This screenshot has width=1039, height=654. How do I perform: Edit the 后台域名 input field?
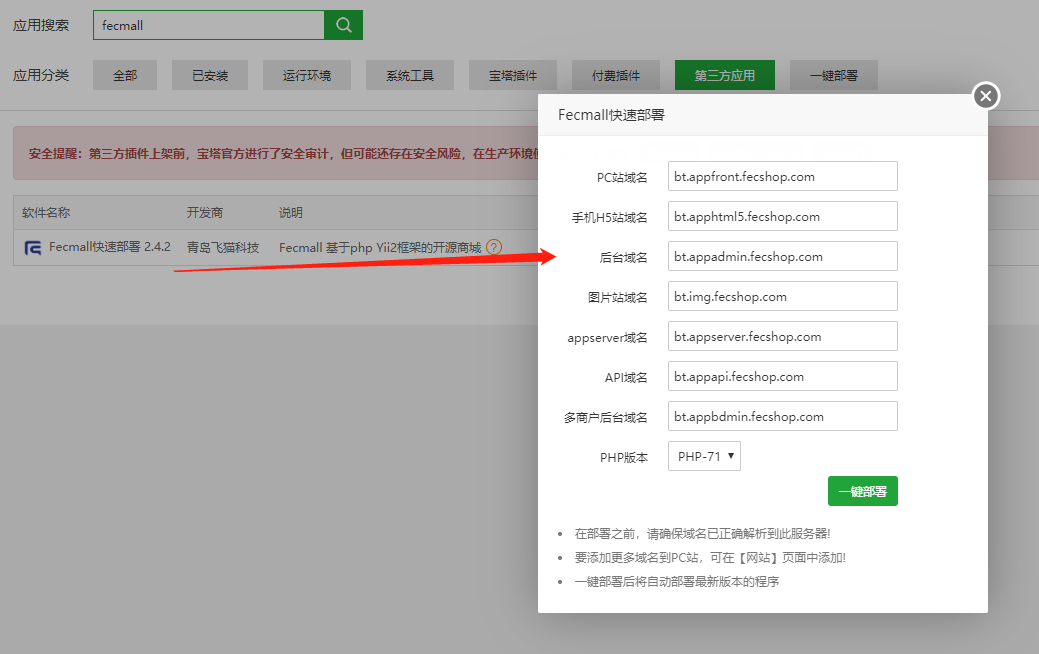[783, 256]
